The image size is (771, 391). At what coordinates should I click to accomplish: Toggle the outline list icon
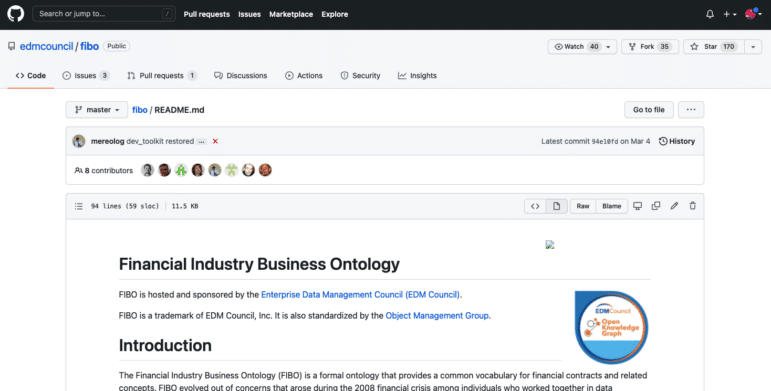point(79,206)
